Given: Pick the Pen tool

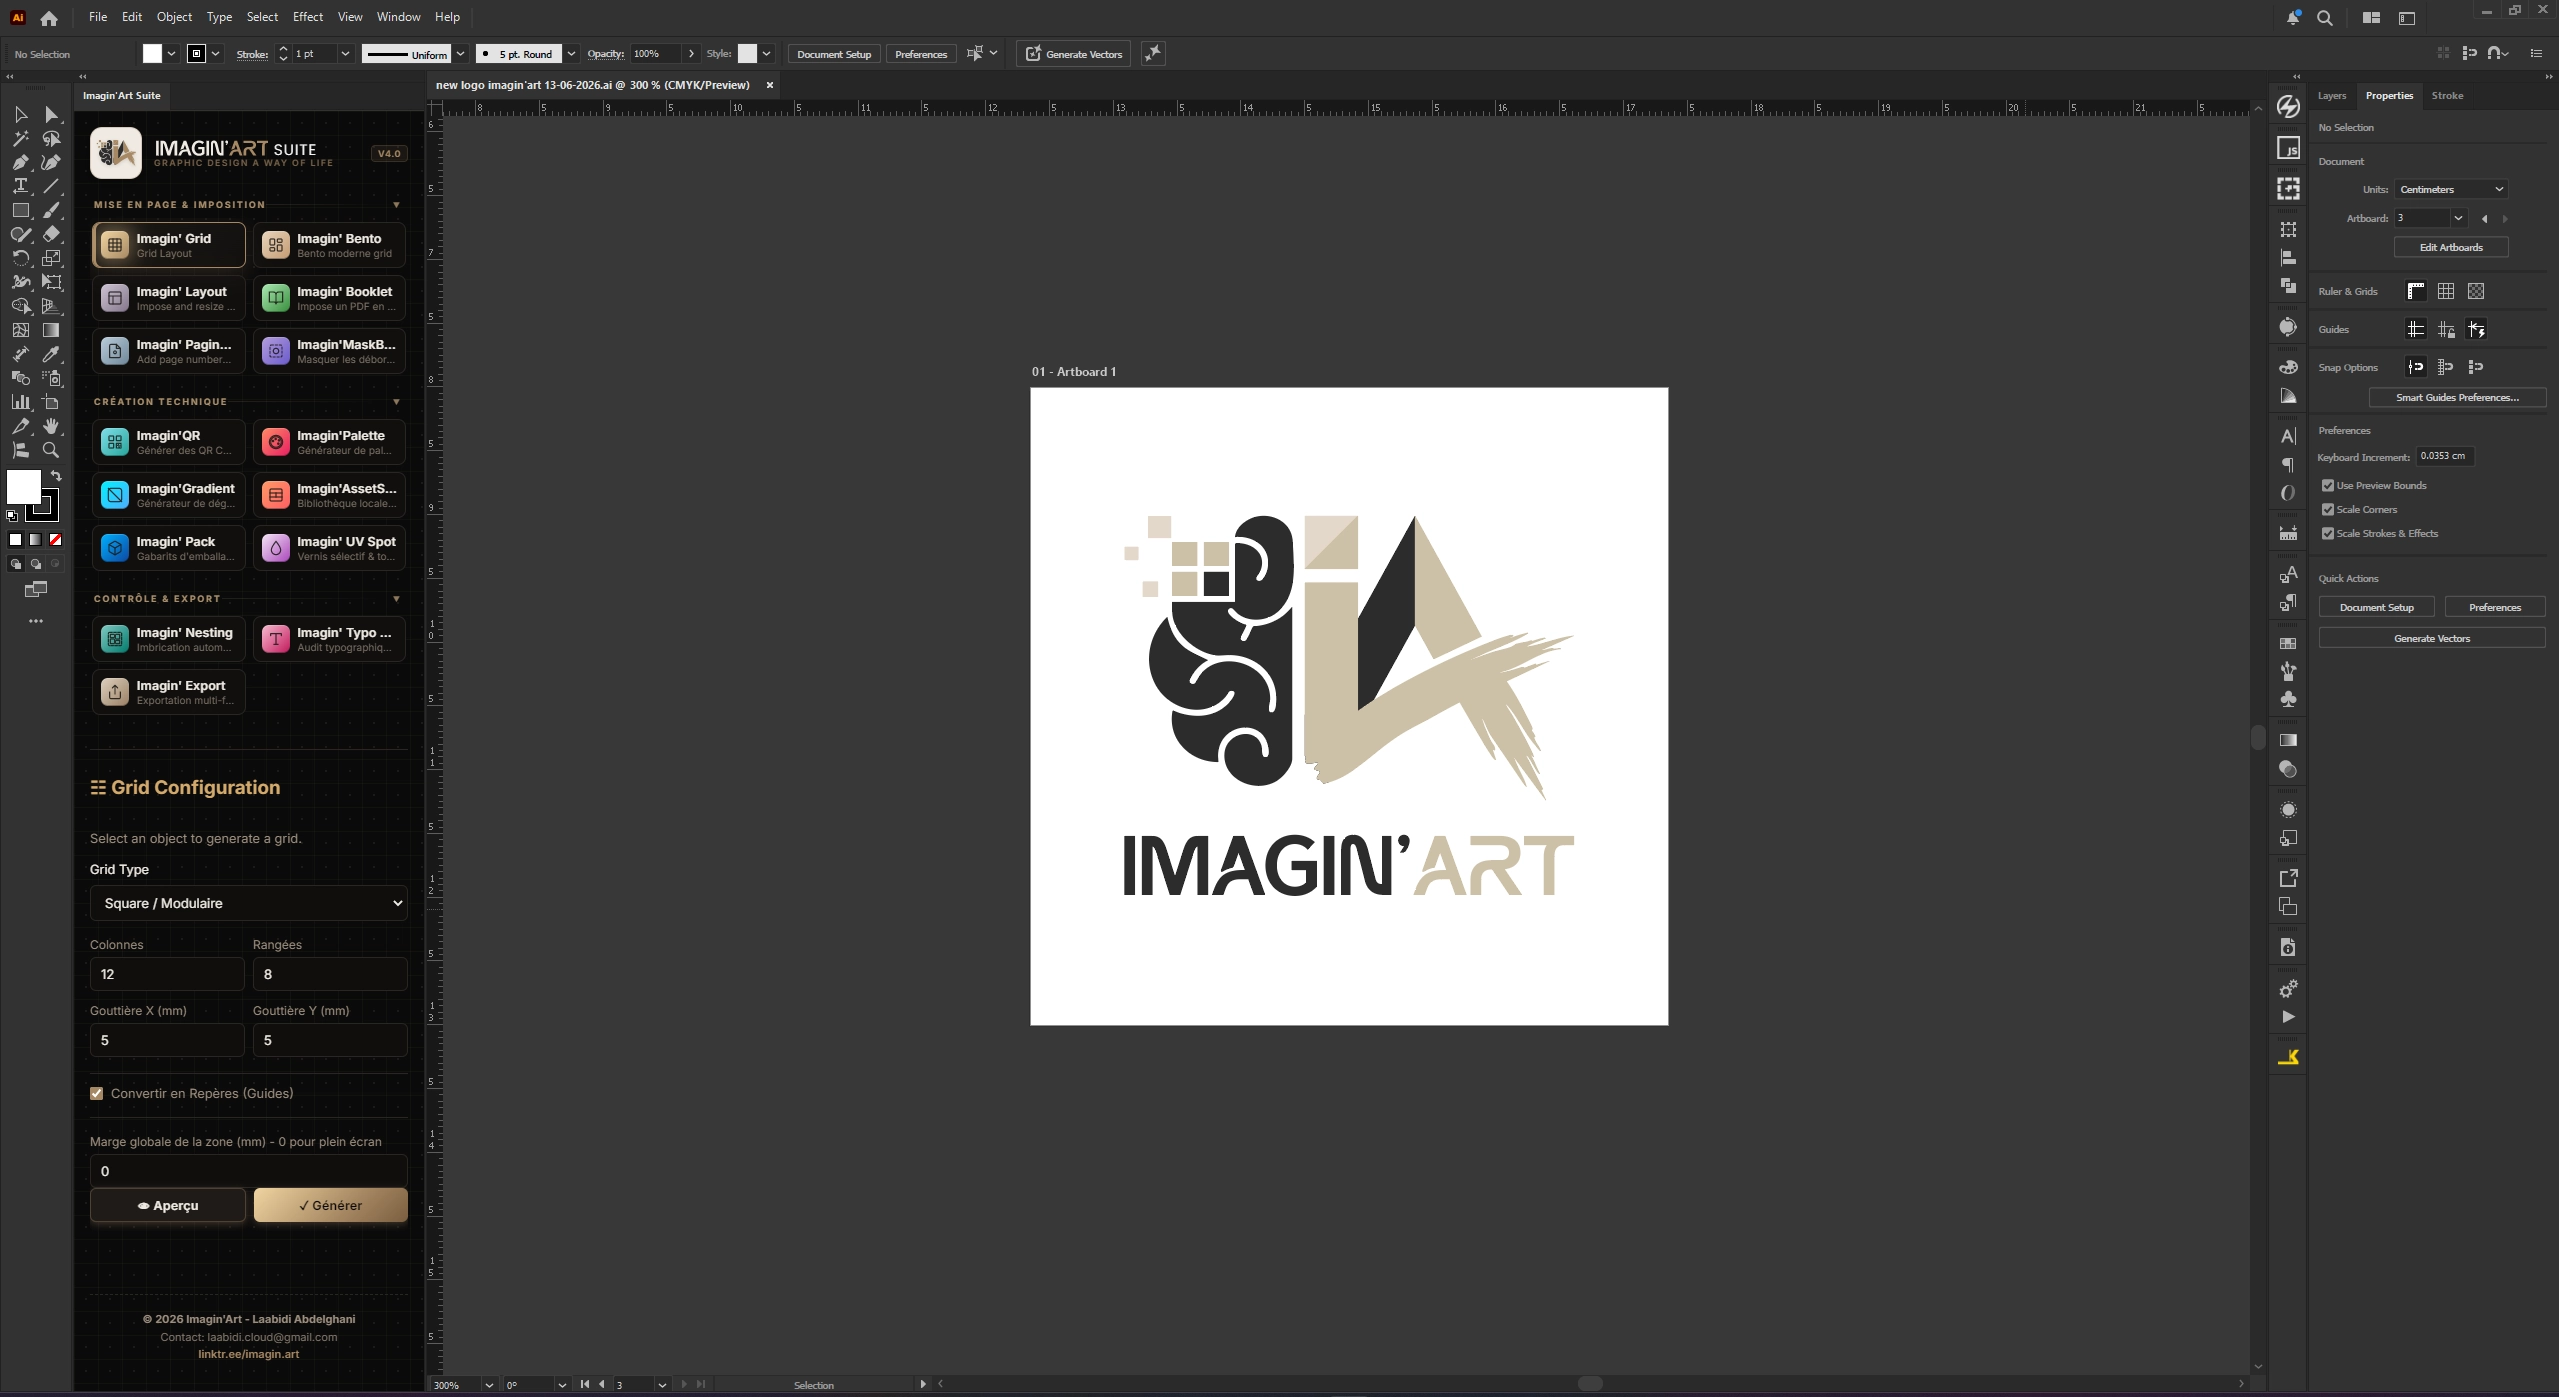Looking at the screenshot, I should click(x=20, y=163).
